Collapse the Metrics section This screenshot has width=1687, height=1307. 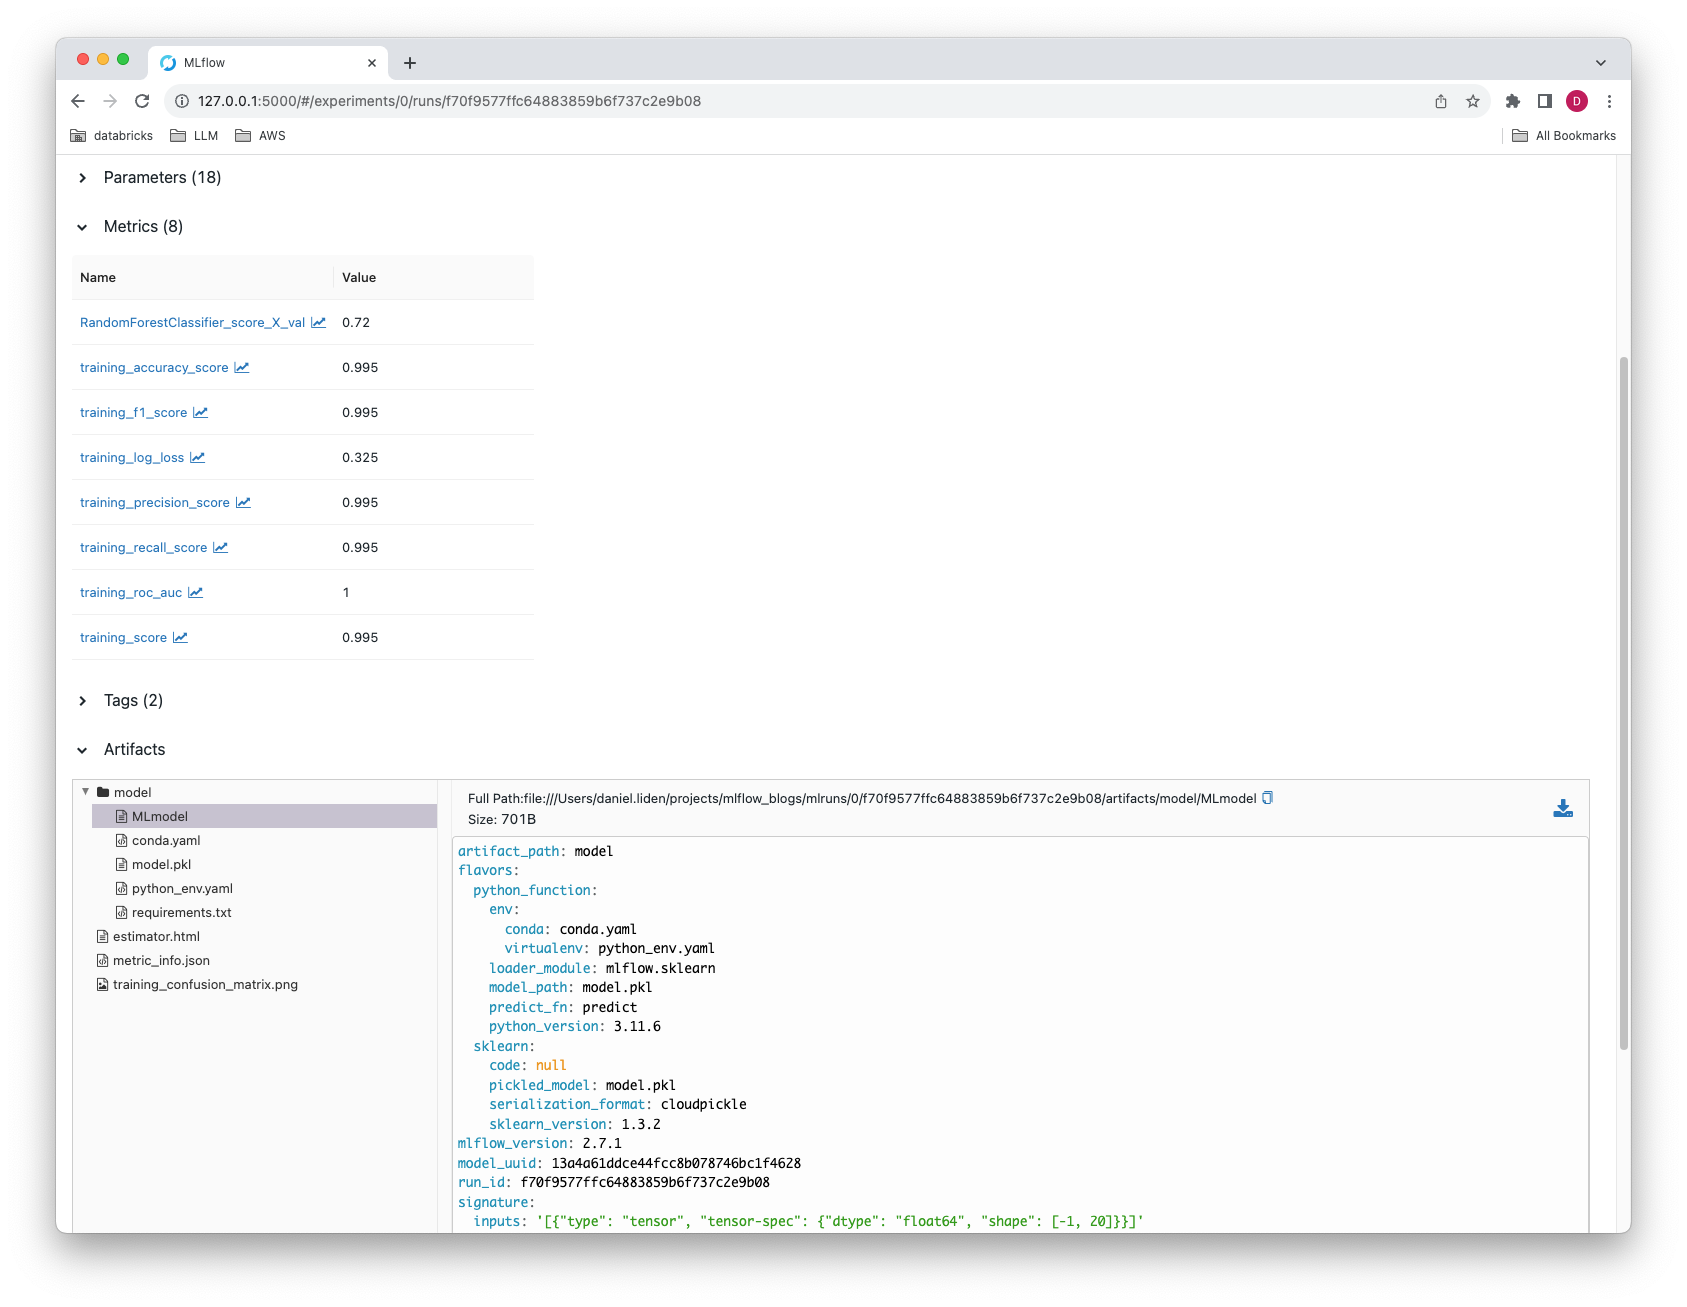pyautogui.click(x=82, y=226)
